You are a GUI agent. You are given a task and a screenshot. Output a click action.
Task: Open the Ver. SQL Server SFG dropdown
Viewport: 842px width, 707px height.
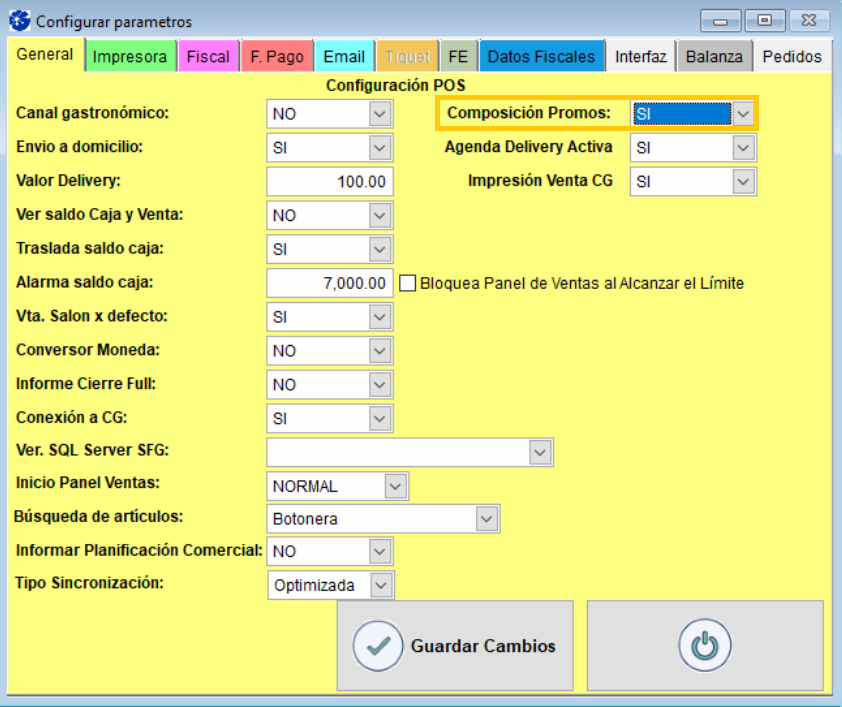[540, 452]
